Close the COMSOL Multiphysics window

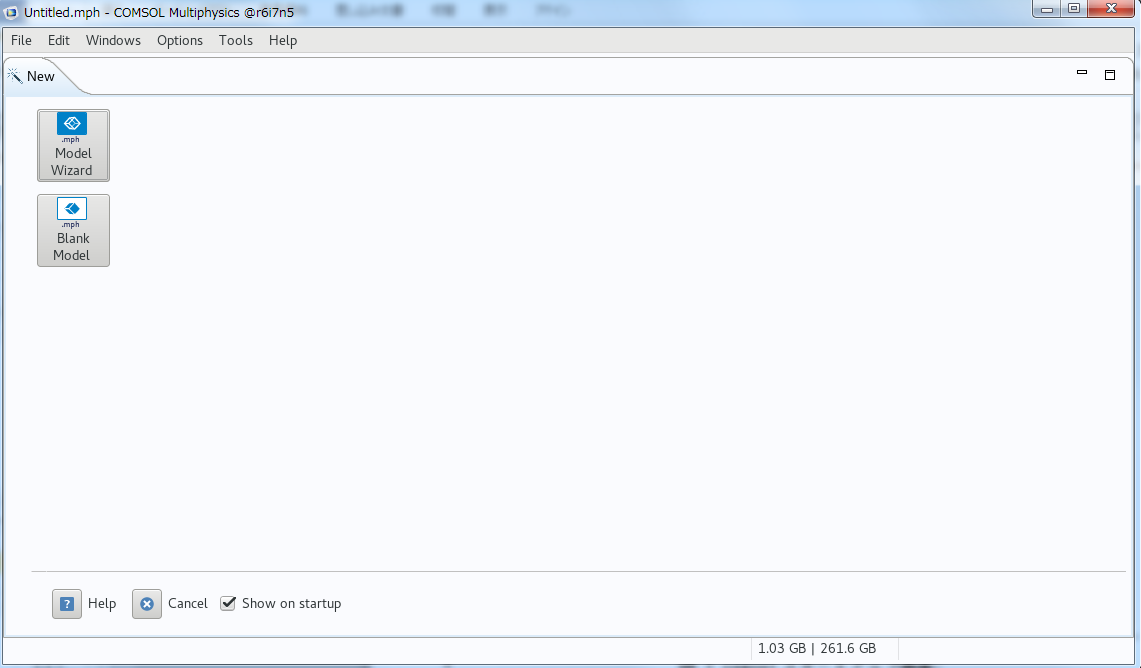tap(1111, 9)
